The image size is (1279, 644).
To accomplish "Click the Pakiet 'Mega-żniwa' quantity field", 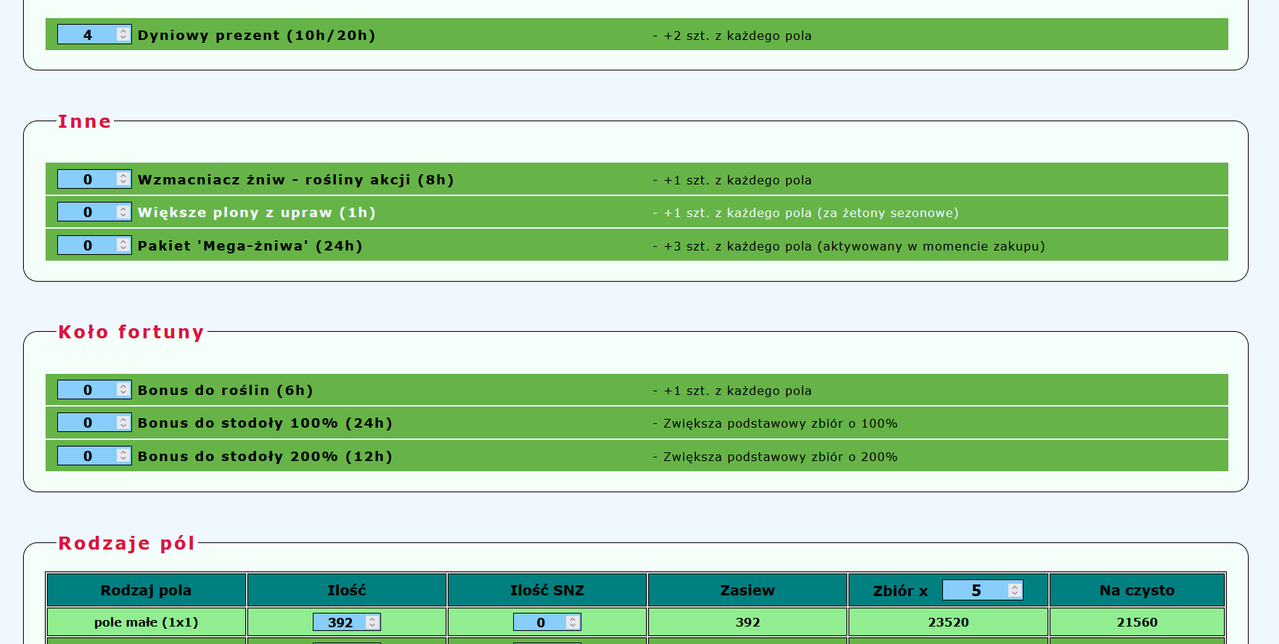I will pos(94,245).
